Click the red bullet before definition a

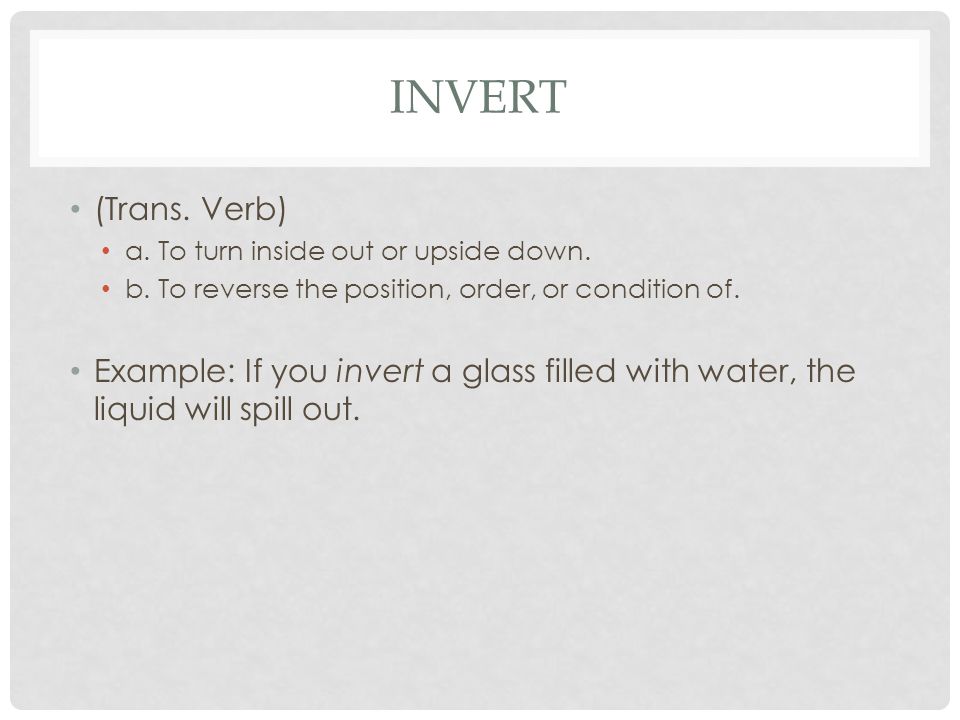tap(107, 250)
